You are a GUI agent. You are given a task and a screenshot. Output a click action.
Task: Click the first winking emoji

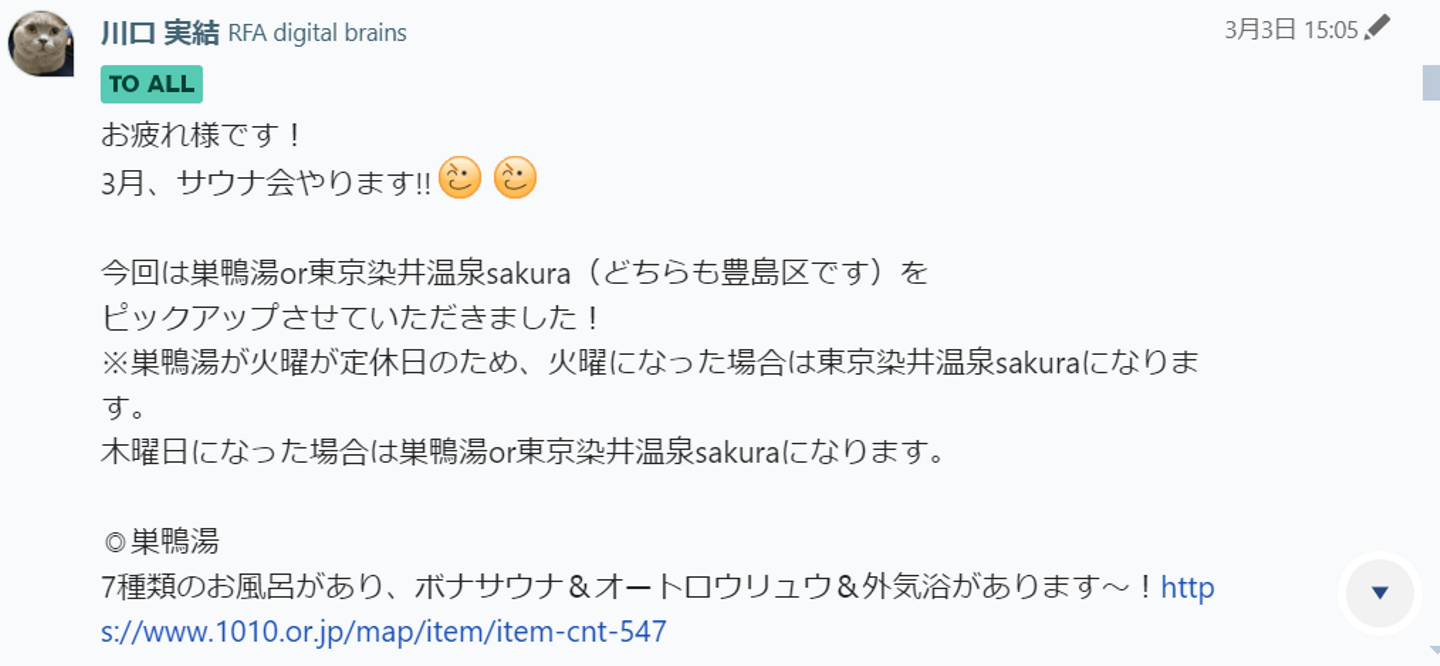click(460, 179)
